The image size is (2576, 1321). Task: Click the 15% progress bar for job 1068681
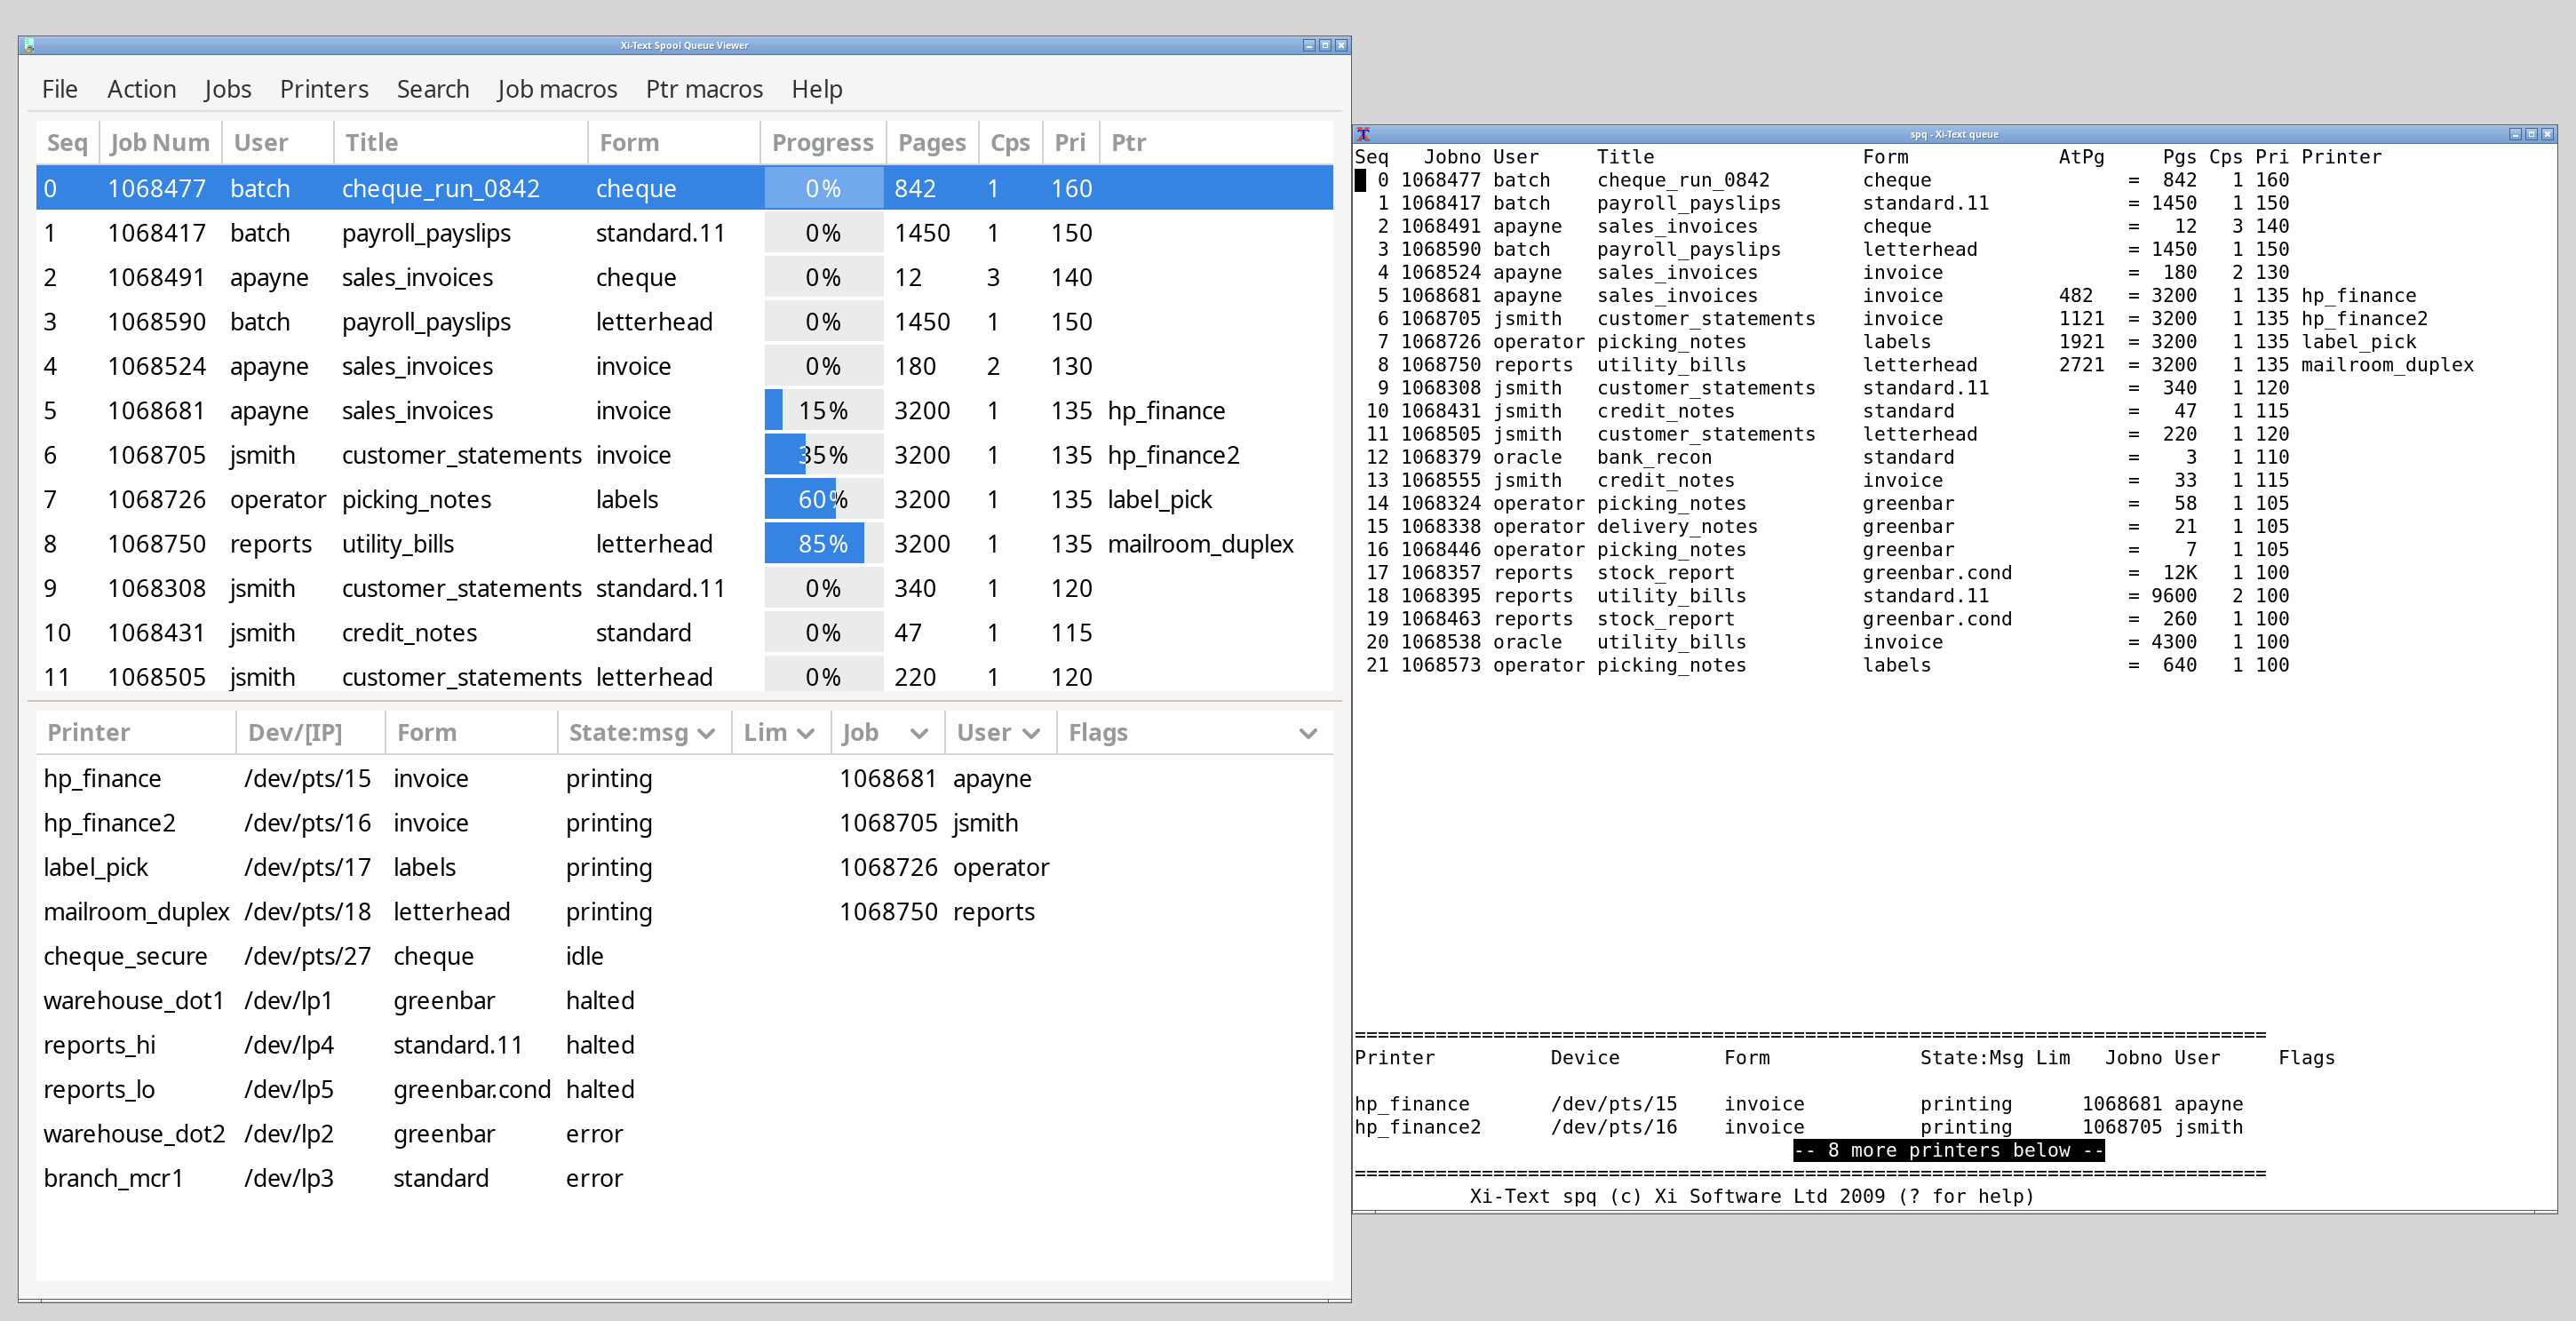tap(824, 411)
